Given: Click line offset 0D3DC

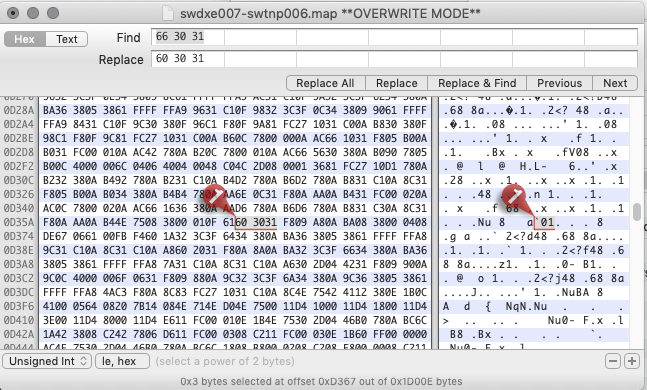Looking at the screenshot, I should click(x=19, y=293).
